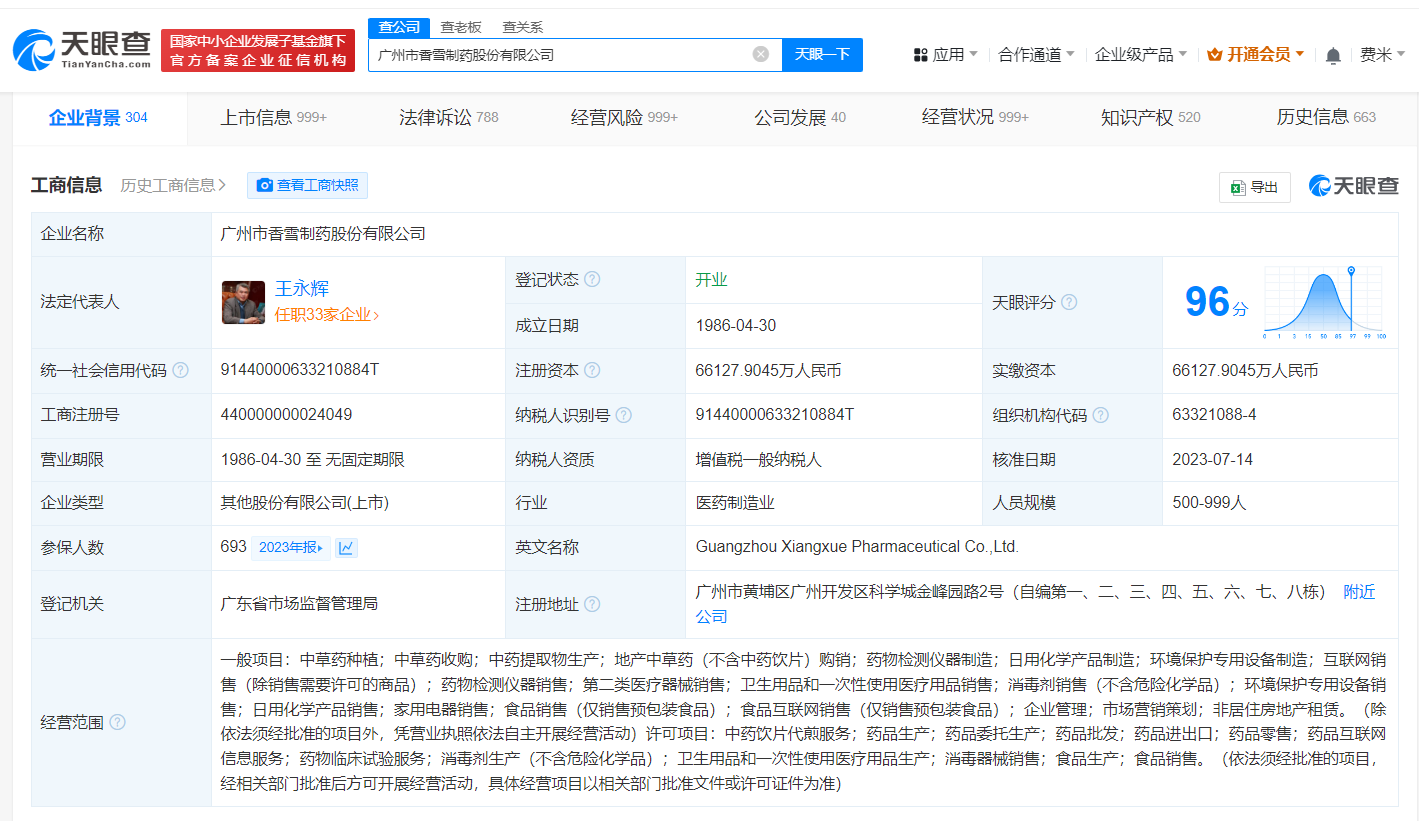Click inside the company search input field
Viewport: 1419px width, 821px height.
pos(570,54)
